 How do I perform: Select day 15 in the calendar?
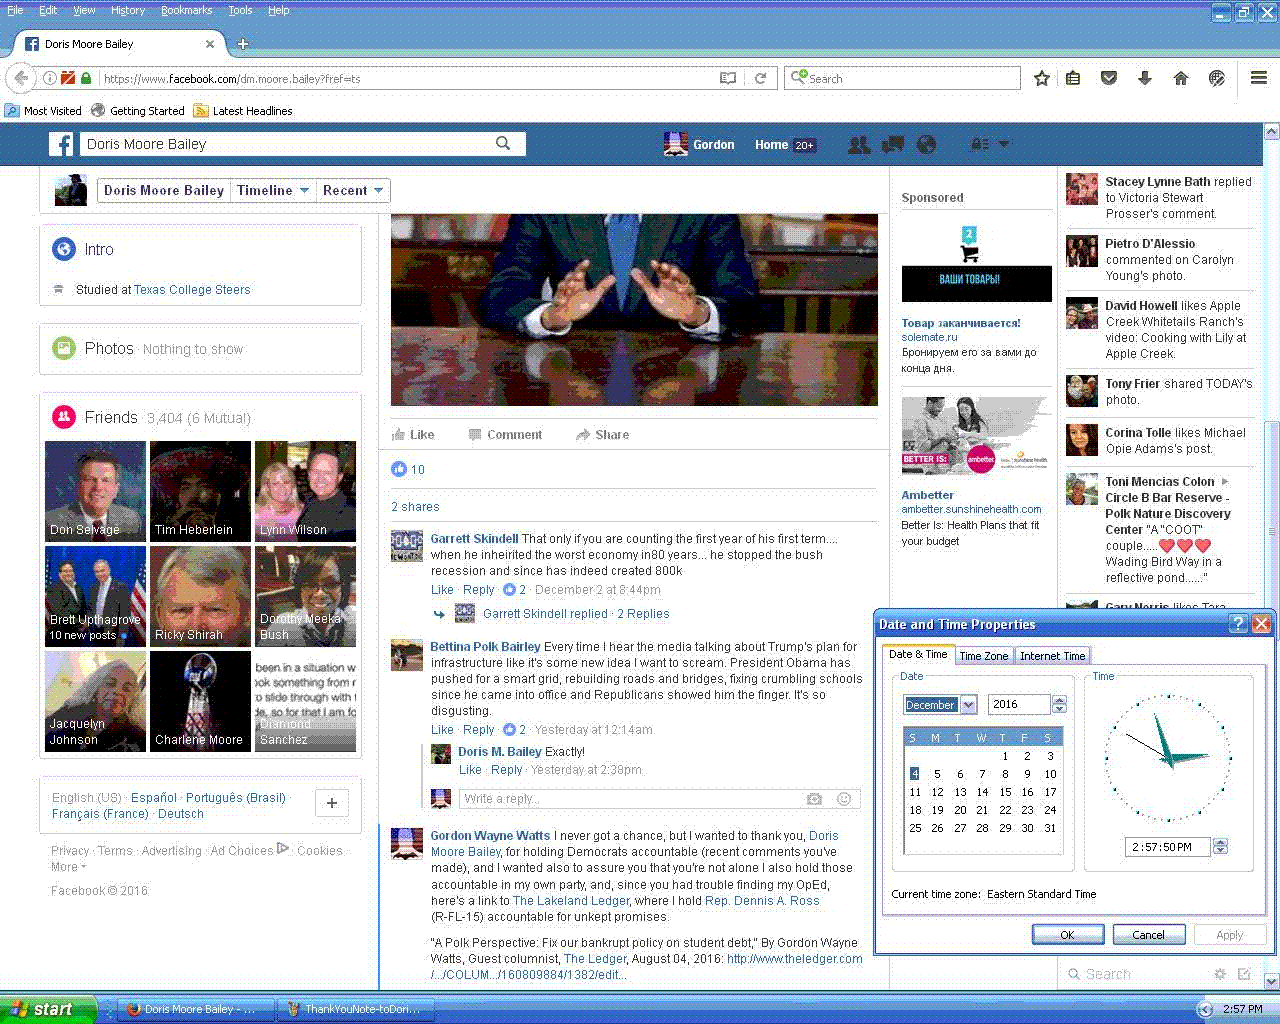click(1005, 792)
